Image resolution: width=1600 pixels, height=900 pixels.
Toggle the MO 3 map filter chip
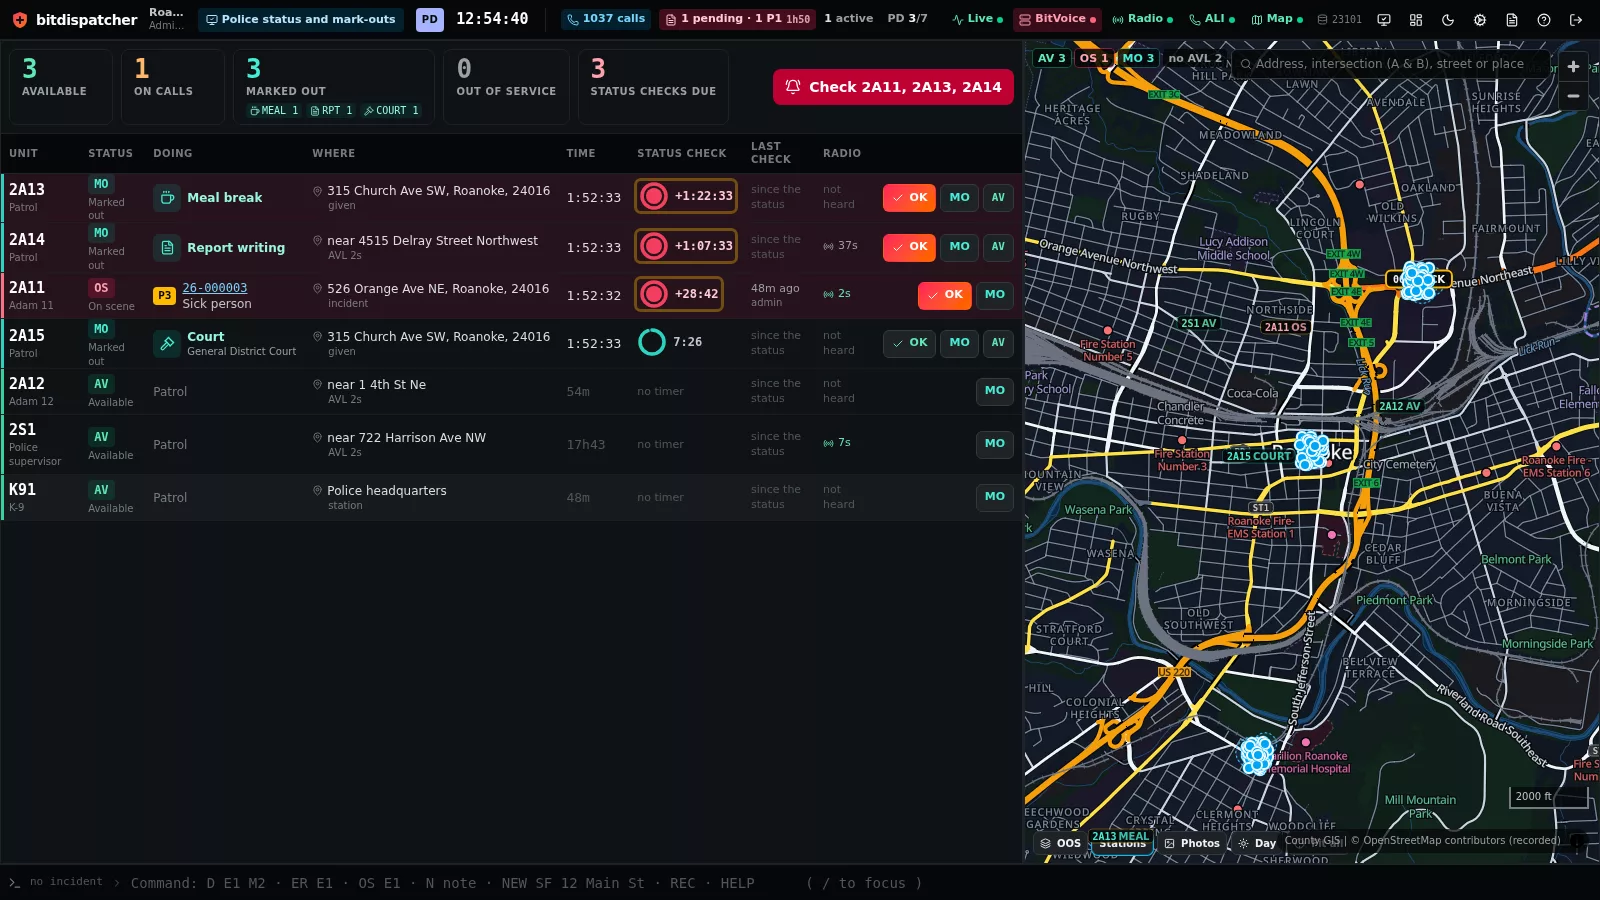pos(1138,58)
